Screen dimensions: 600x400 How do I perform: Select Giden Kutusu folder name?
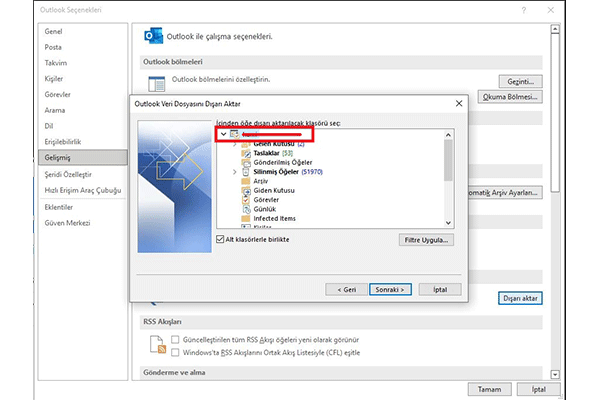pyautogui.click(x=274, y=190)
